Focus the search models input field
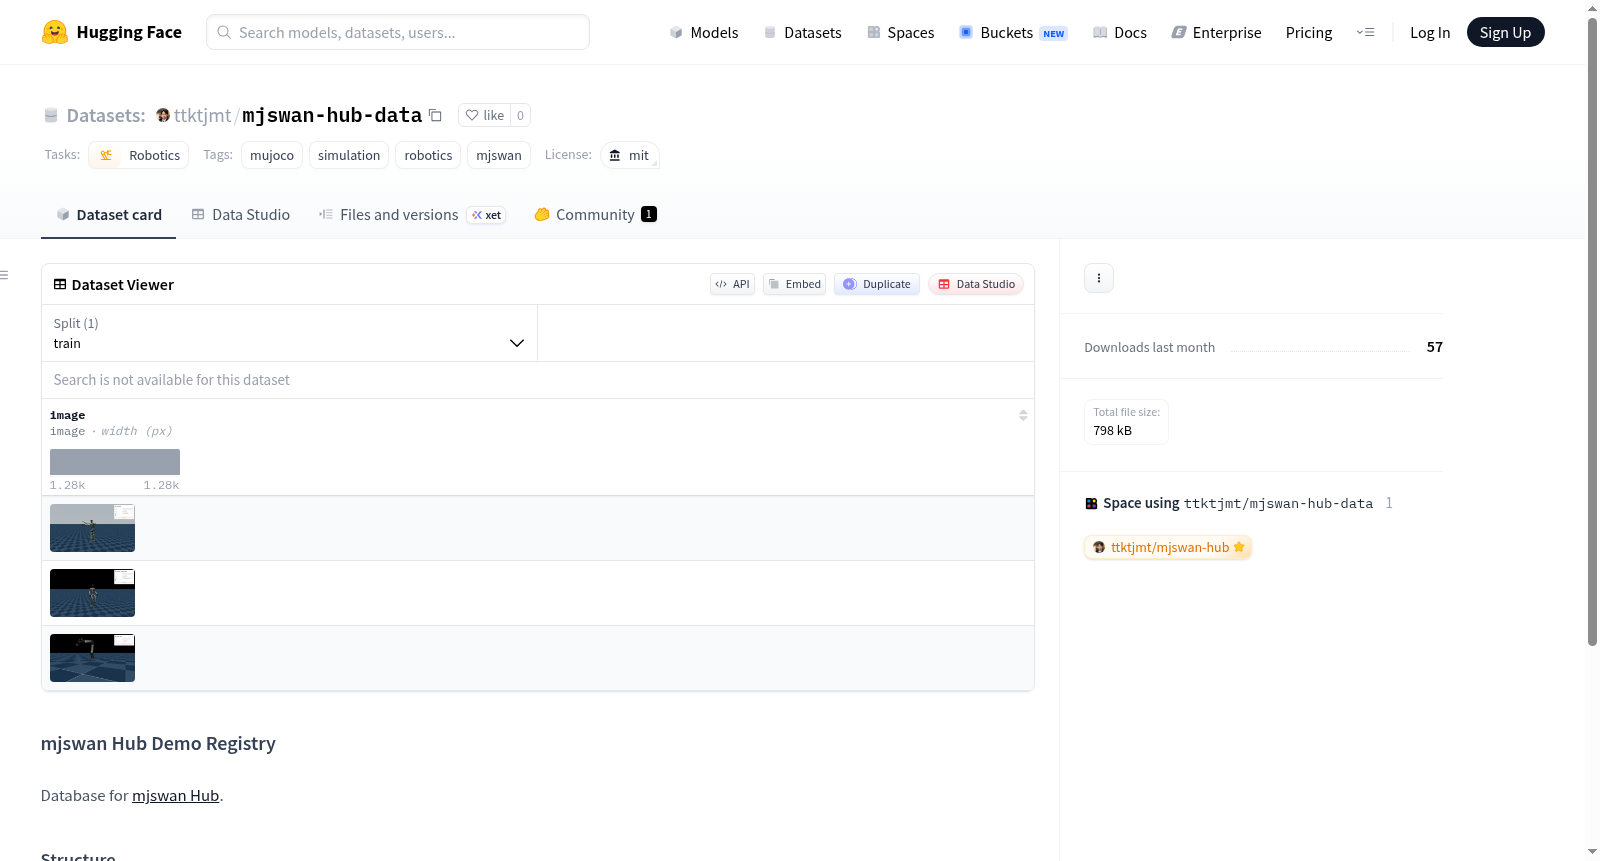1600x861 pixels. tap(398, 32)
